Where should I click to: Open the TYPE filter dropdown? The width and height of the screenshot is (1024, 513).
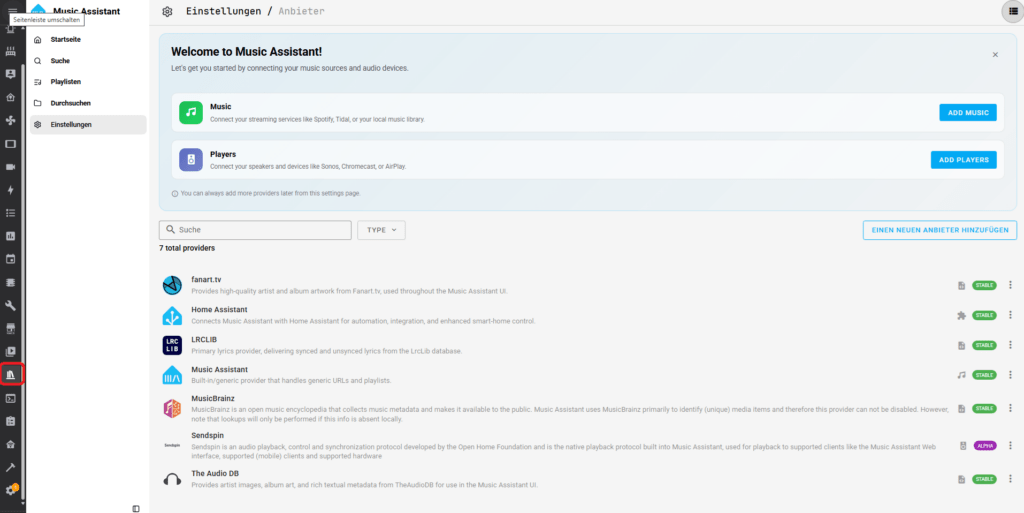(x=381, y=230)
